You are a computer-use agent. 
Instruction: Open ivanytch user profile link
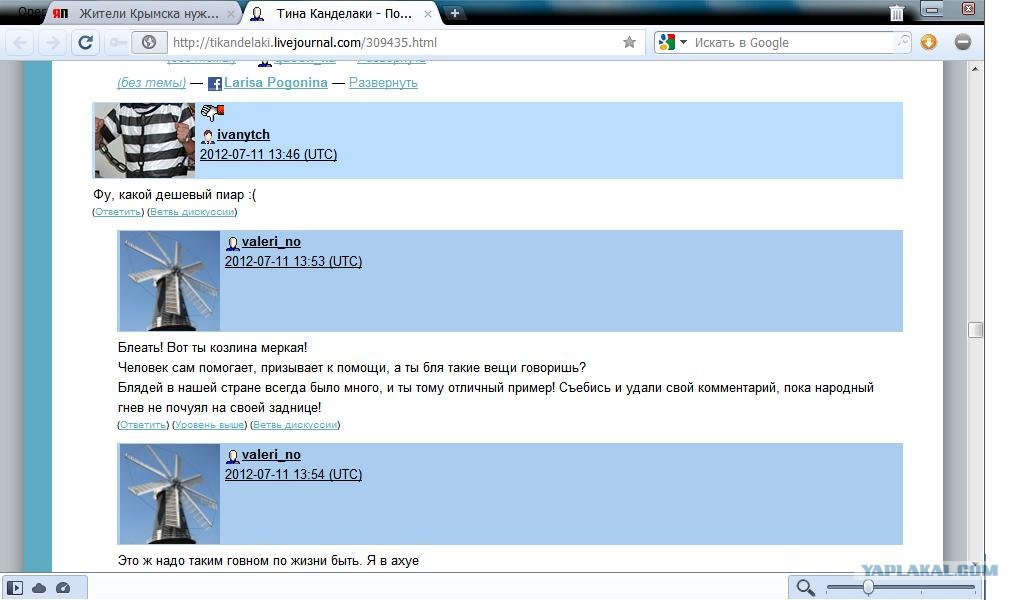tap(243, 134)
